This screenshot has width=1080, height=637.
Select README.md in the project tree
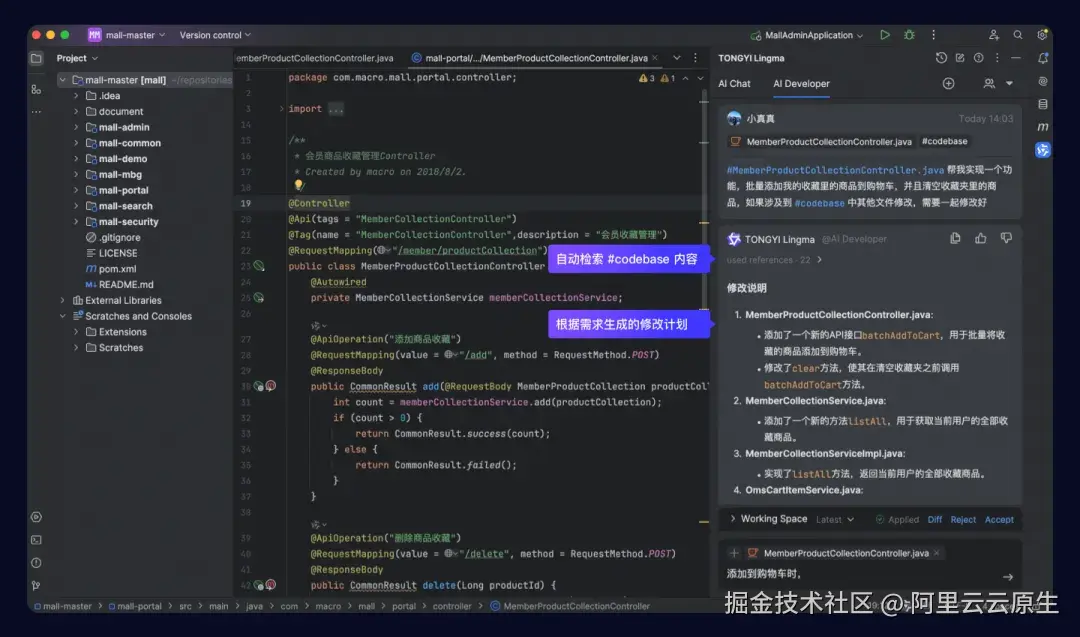125,284
